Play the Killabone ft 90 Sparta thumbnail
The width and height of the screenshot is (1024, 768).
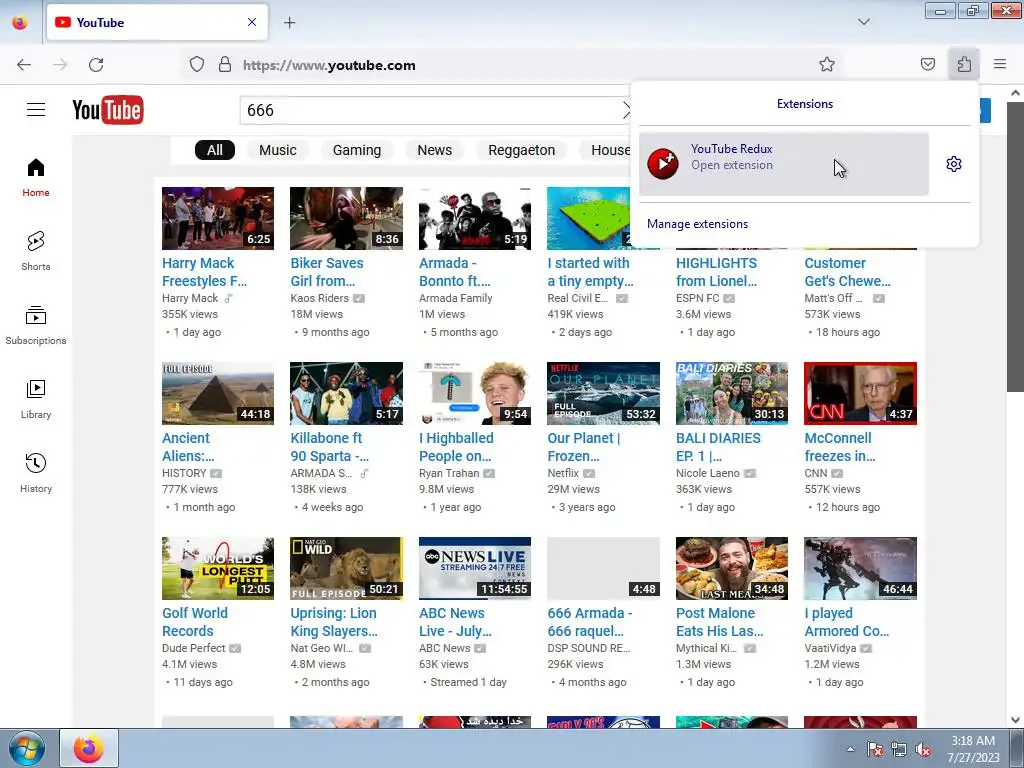click(346, 393)
